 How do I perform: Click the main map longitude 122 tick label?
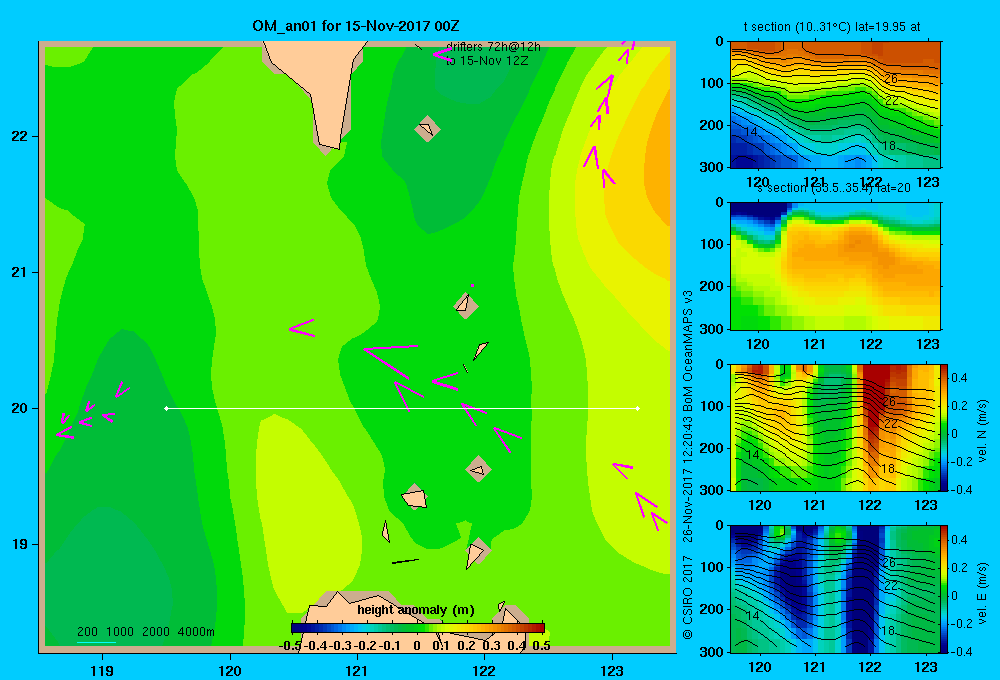pyautogui.click(x=484, y=671)
